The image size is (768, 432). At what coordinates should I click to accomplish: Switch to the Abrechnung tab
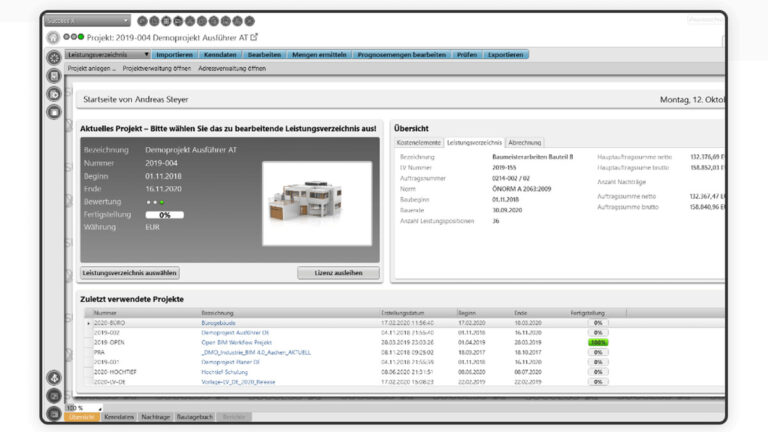(525, 143)
